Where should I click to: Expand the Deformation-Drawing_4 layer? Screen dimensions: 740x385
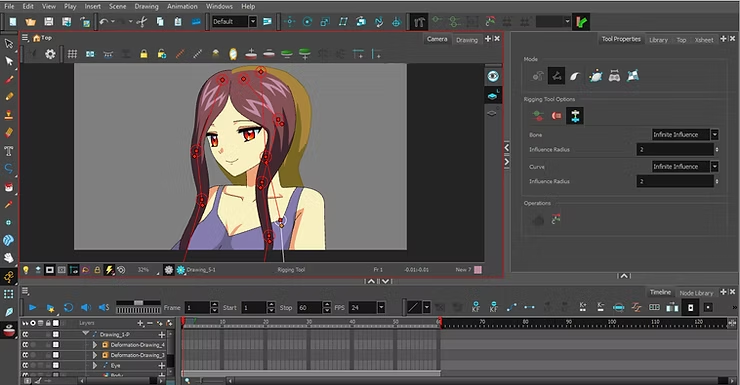click(x=95, y=345)
